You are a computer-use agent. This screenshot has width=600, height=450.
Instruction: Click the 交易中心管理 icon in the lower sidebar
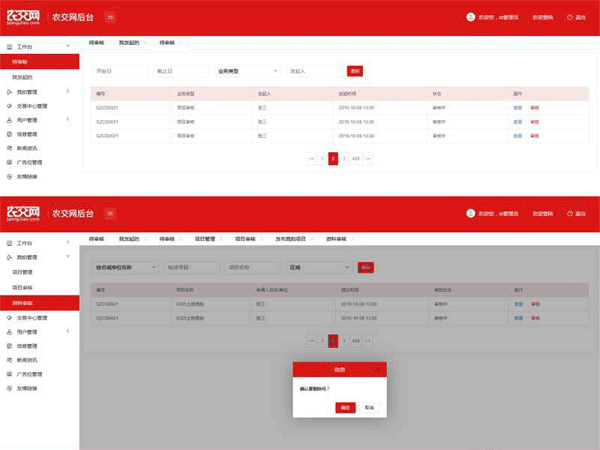9,316
